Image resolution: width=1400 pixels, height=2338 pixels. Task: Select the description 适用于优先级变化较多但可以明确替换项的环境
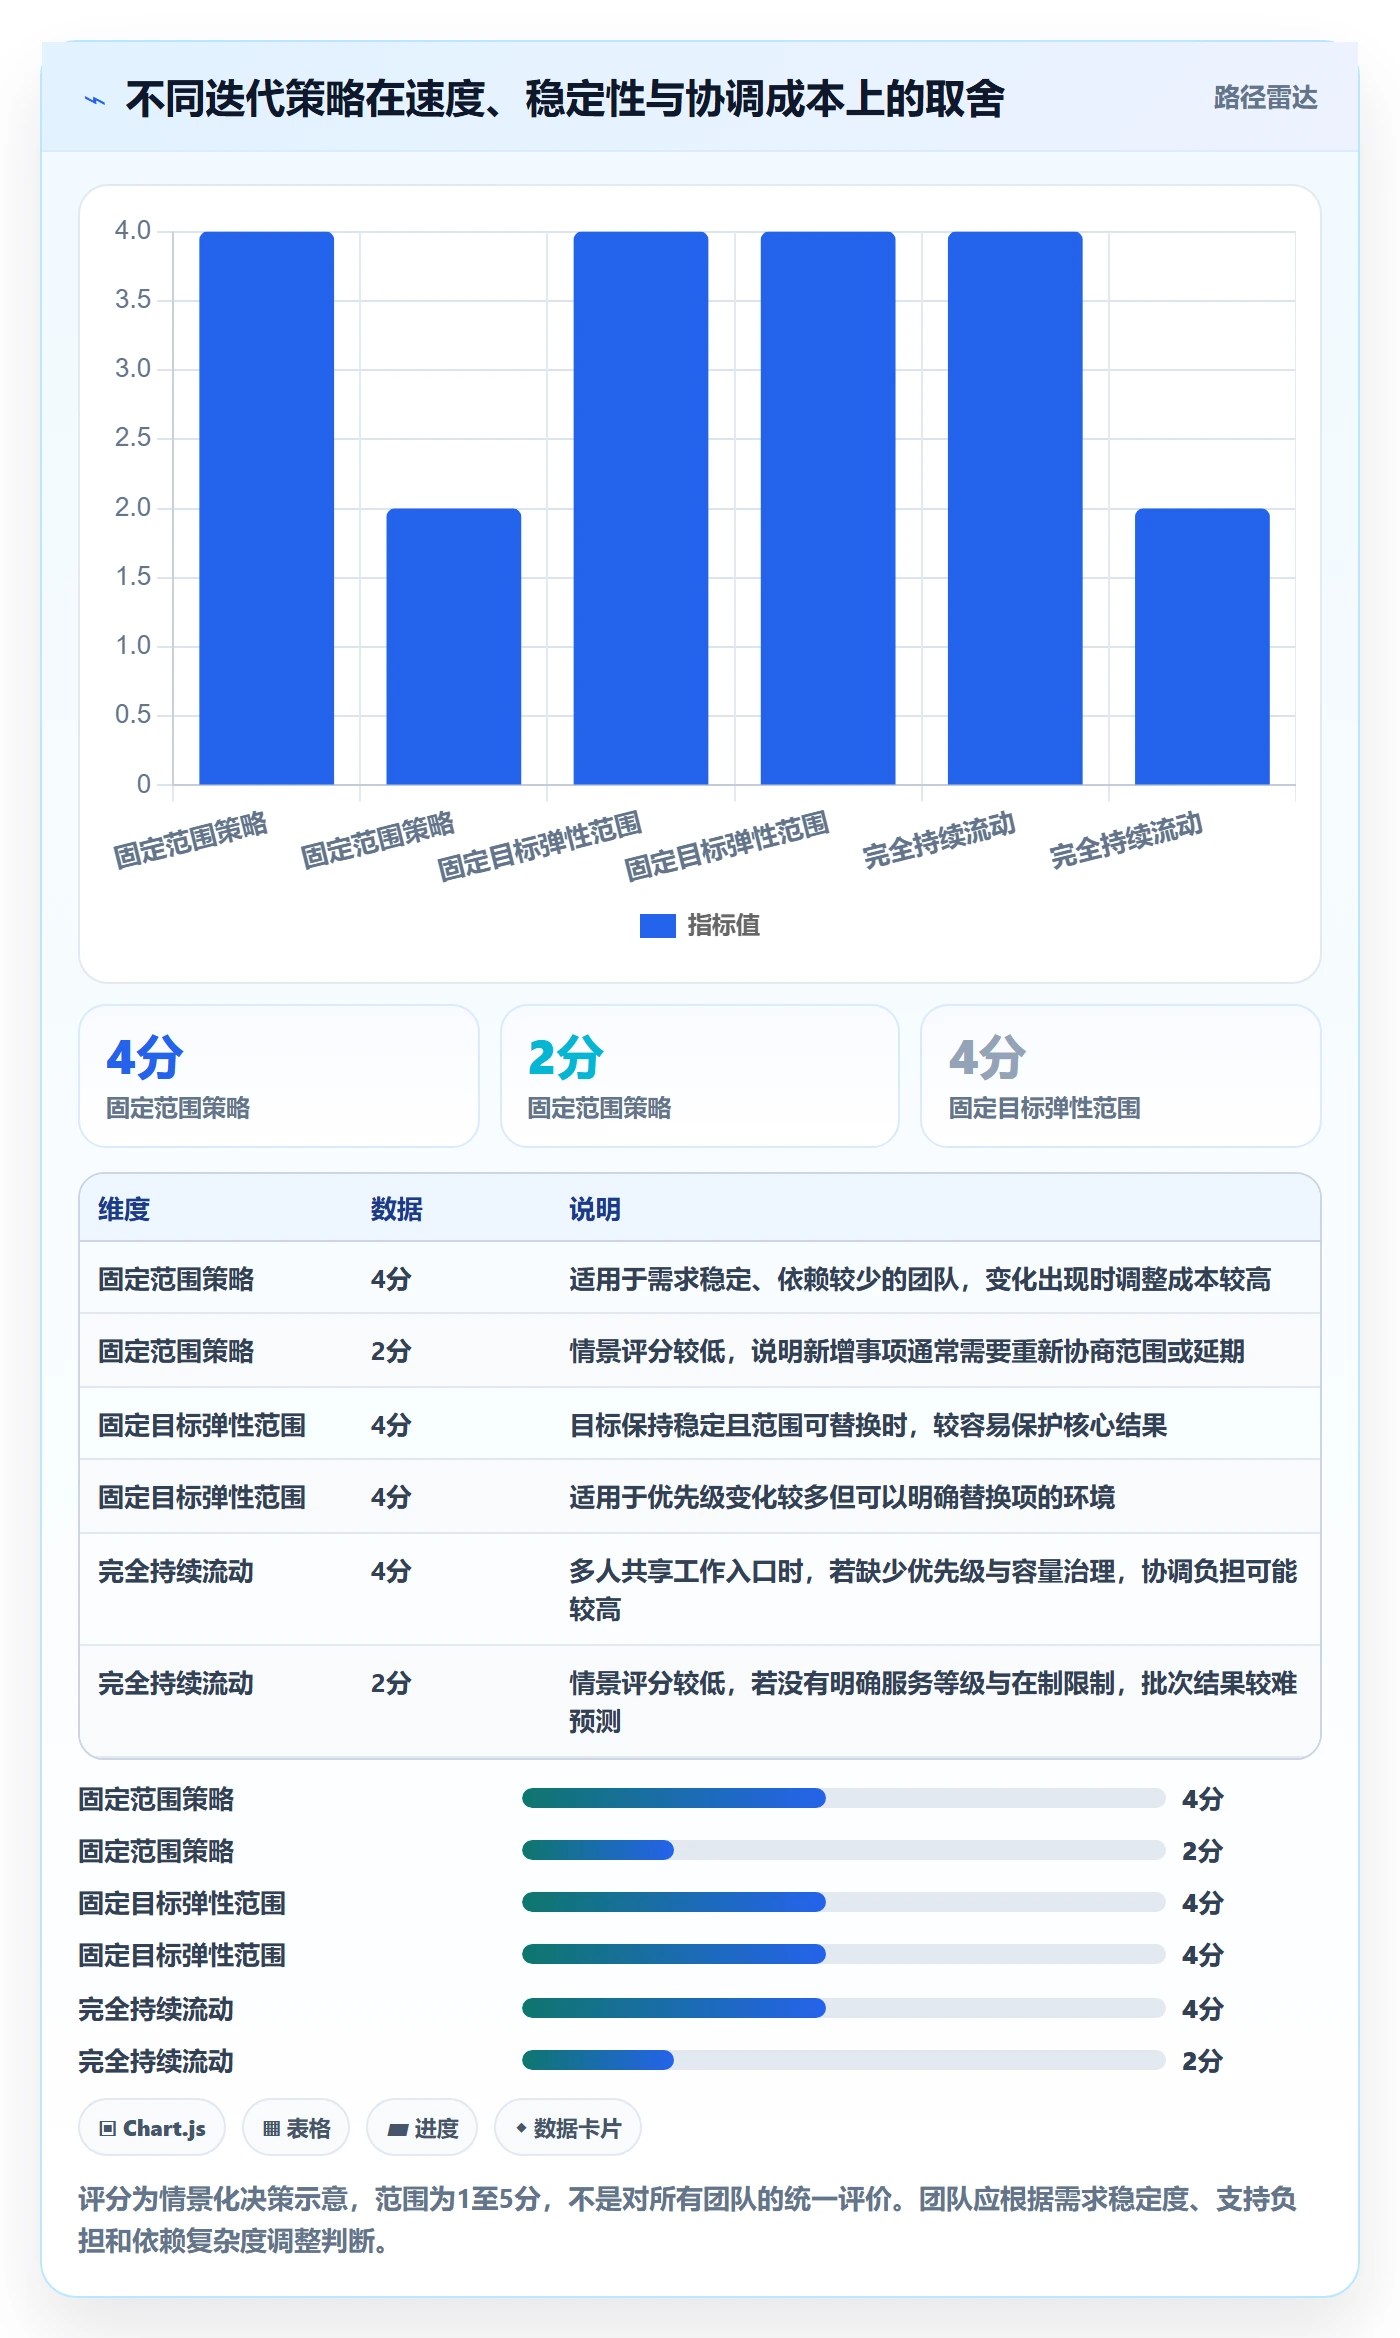pyautogui.click(x=842, y=1497)
